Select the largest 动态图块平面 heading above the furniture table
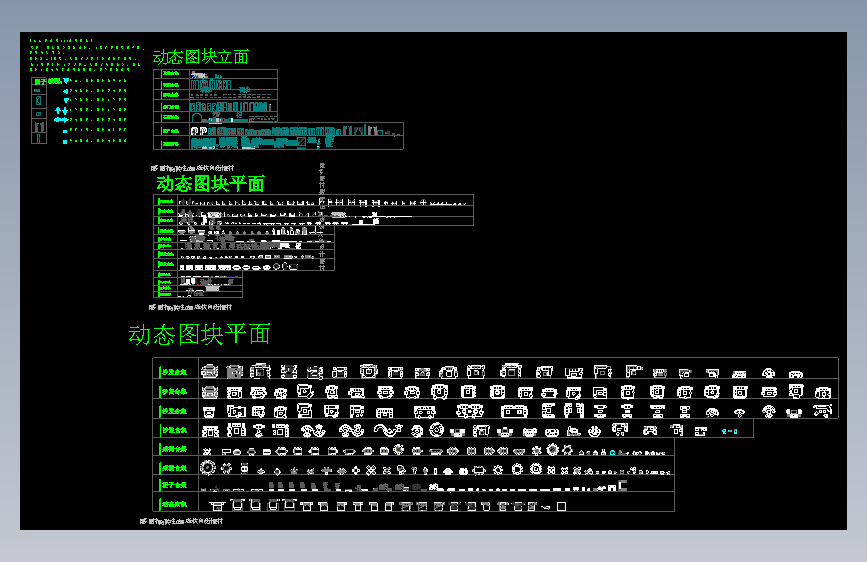The image size is (867, 562). click(199, 334)
